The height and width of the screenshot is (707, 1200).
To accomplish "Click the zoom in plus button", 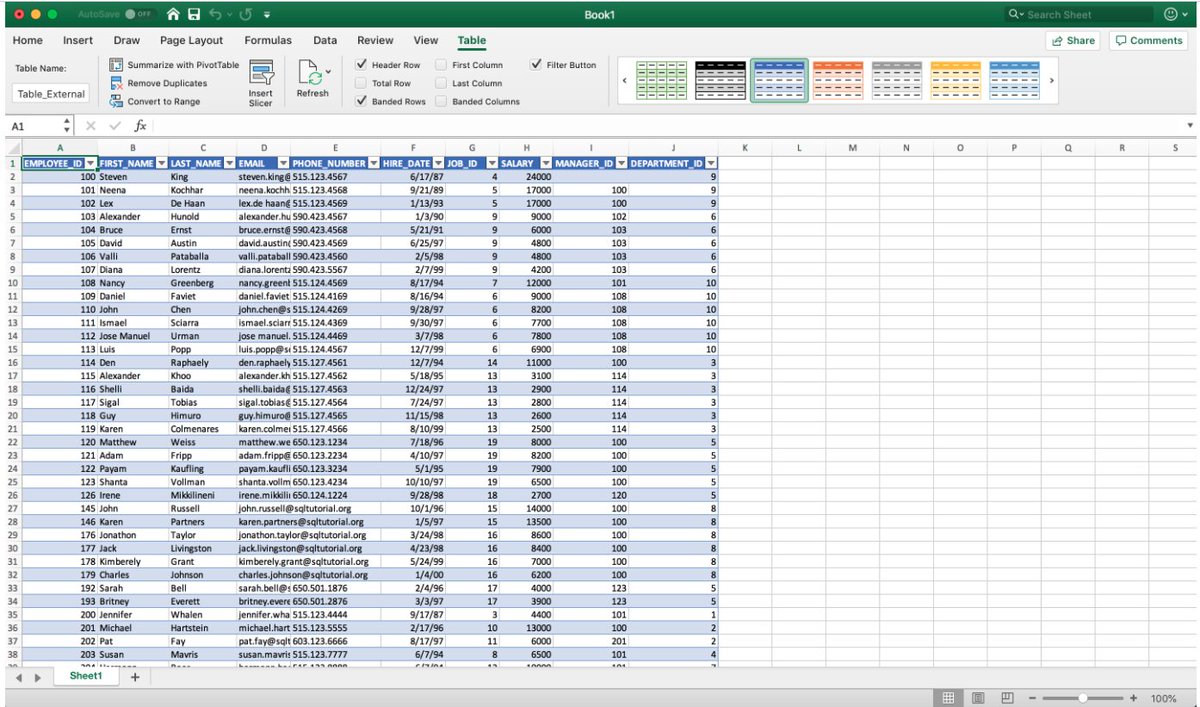I will coord(1133,698).
